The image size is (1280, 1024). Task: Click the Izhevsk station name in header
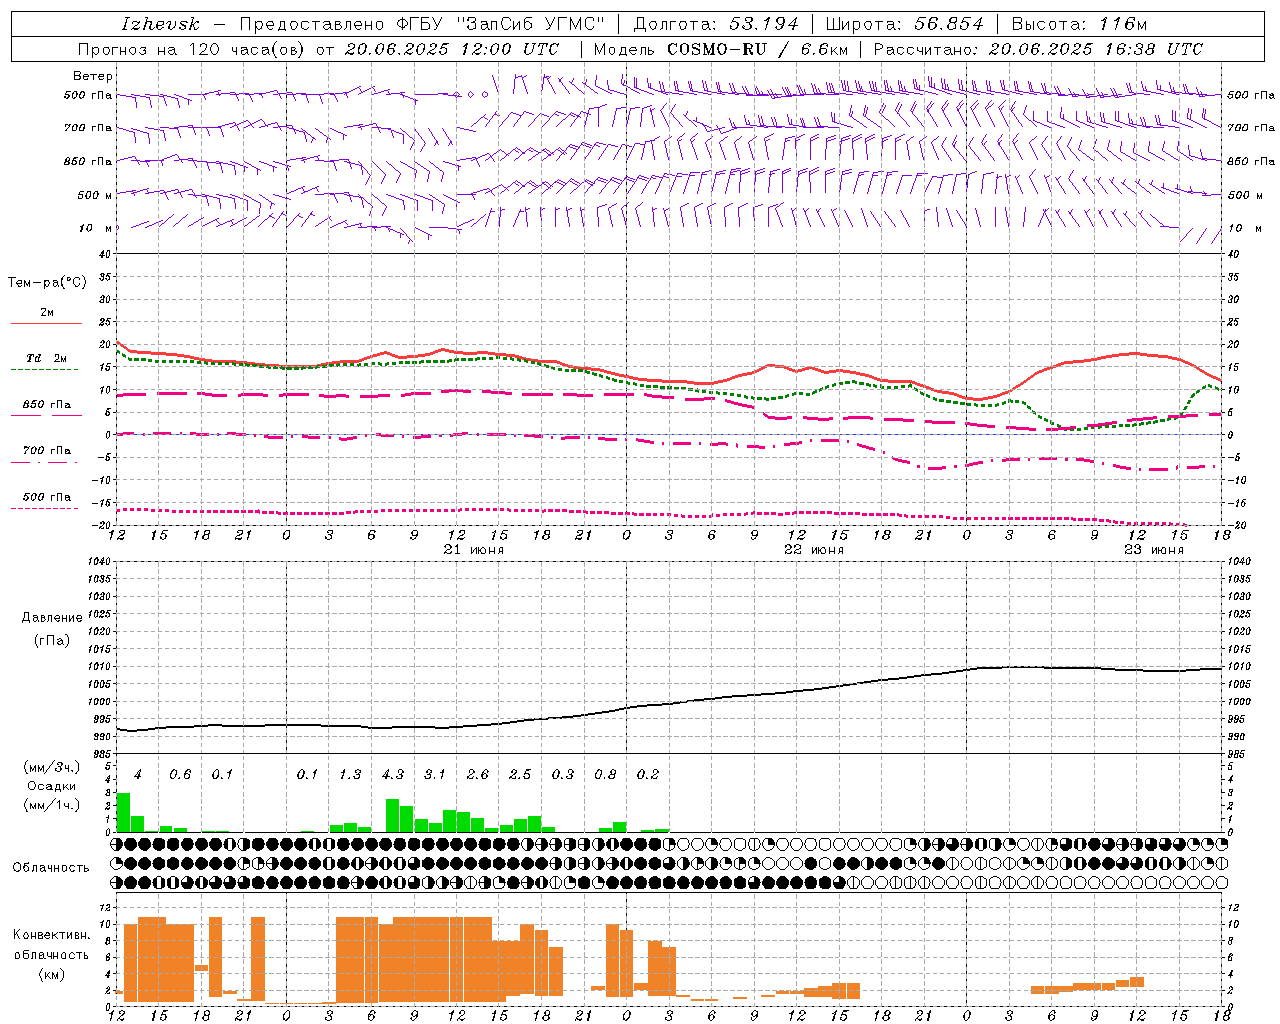160,24
